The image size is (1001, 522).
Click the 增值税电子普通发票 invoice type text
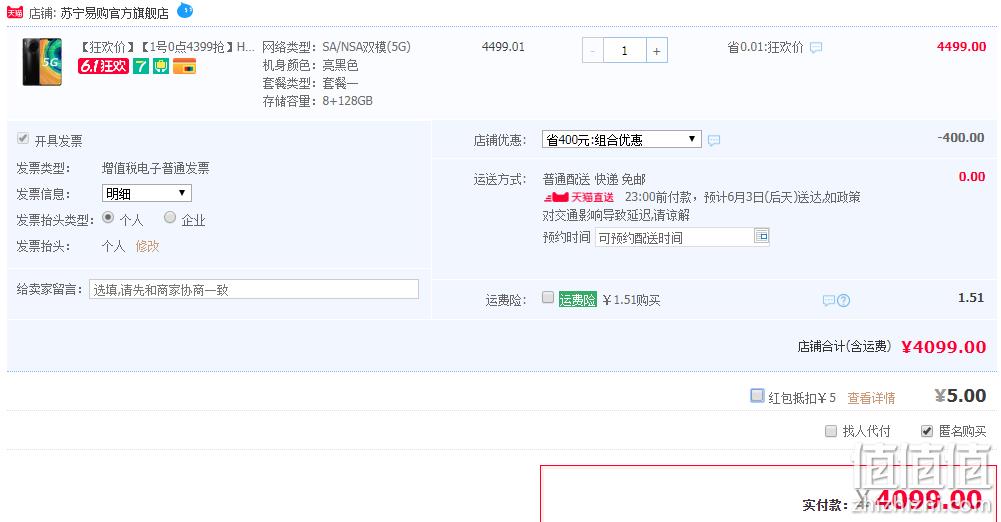point(156,168)
